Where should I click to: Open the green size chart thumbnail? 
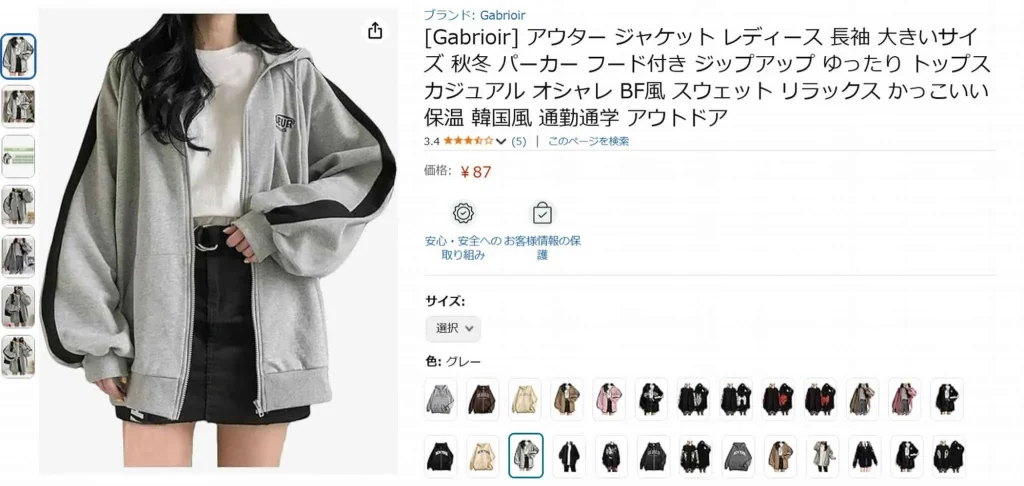(18, 157)
